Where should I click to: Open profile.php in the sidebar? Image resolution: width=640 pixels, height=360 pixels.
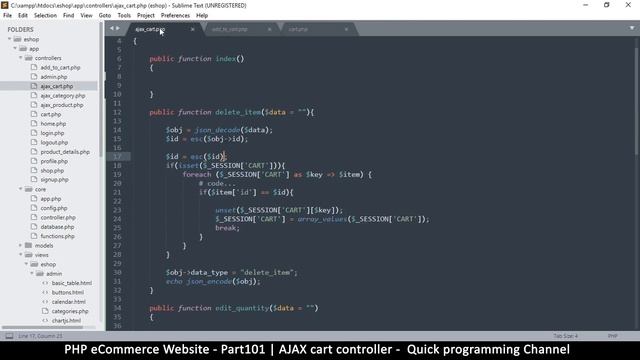click(54, 161)
